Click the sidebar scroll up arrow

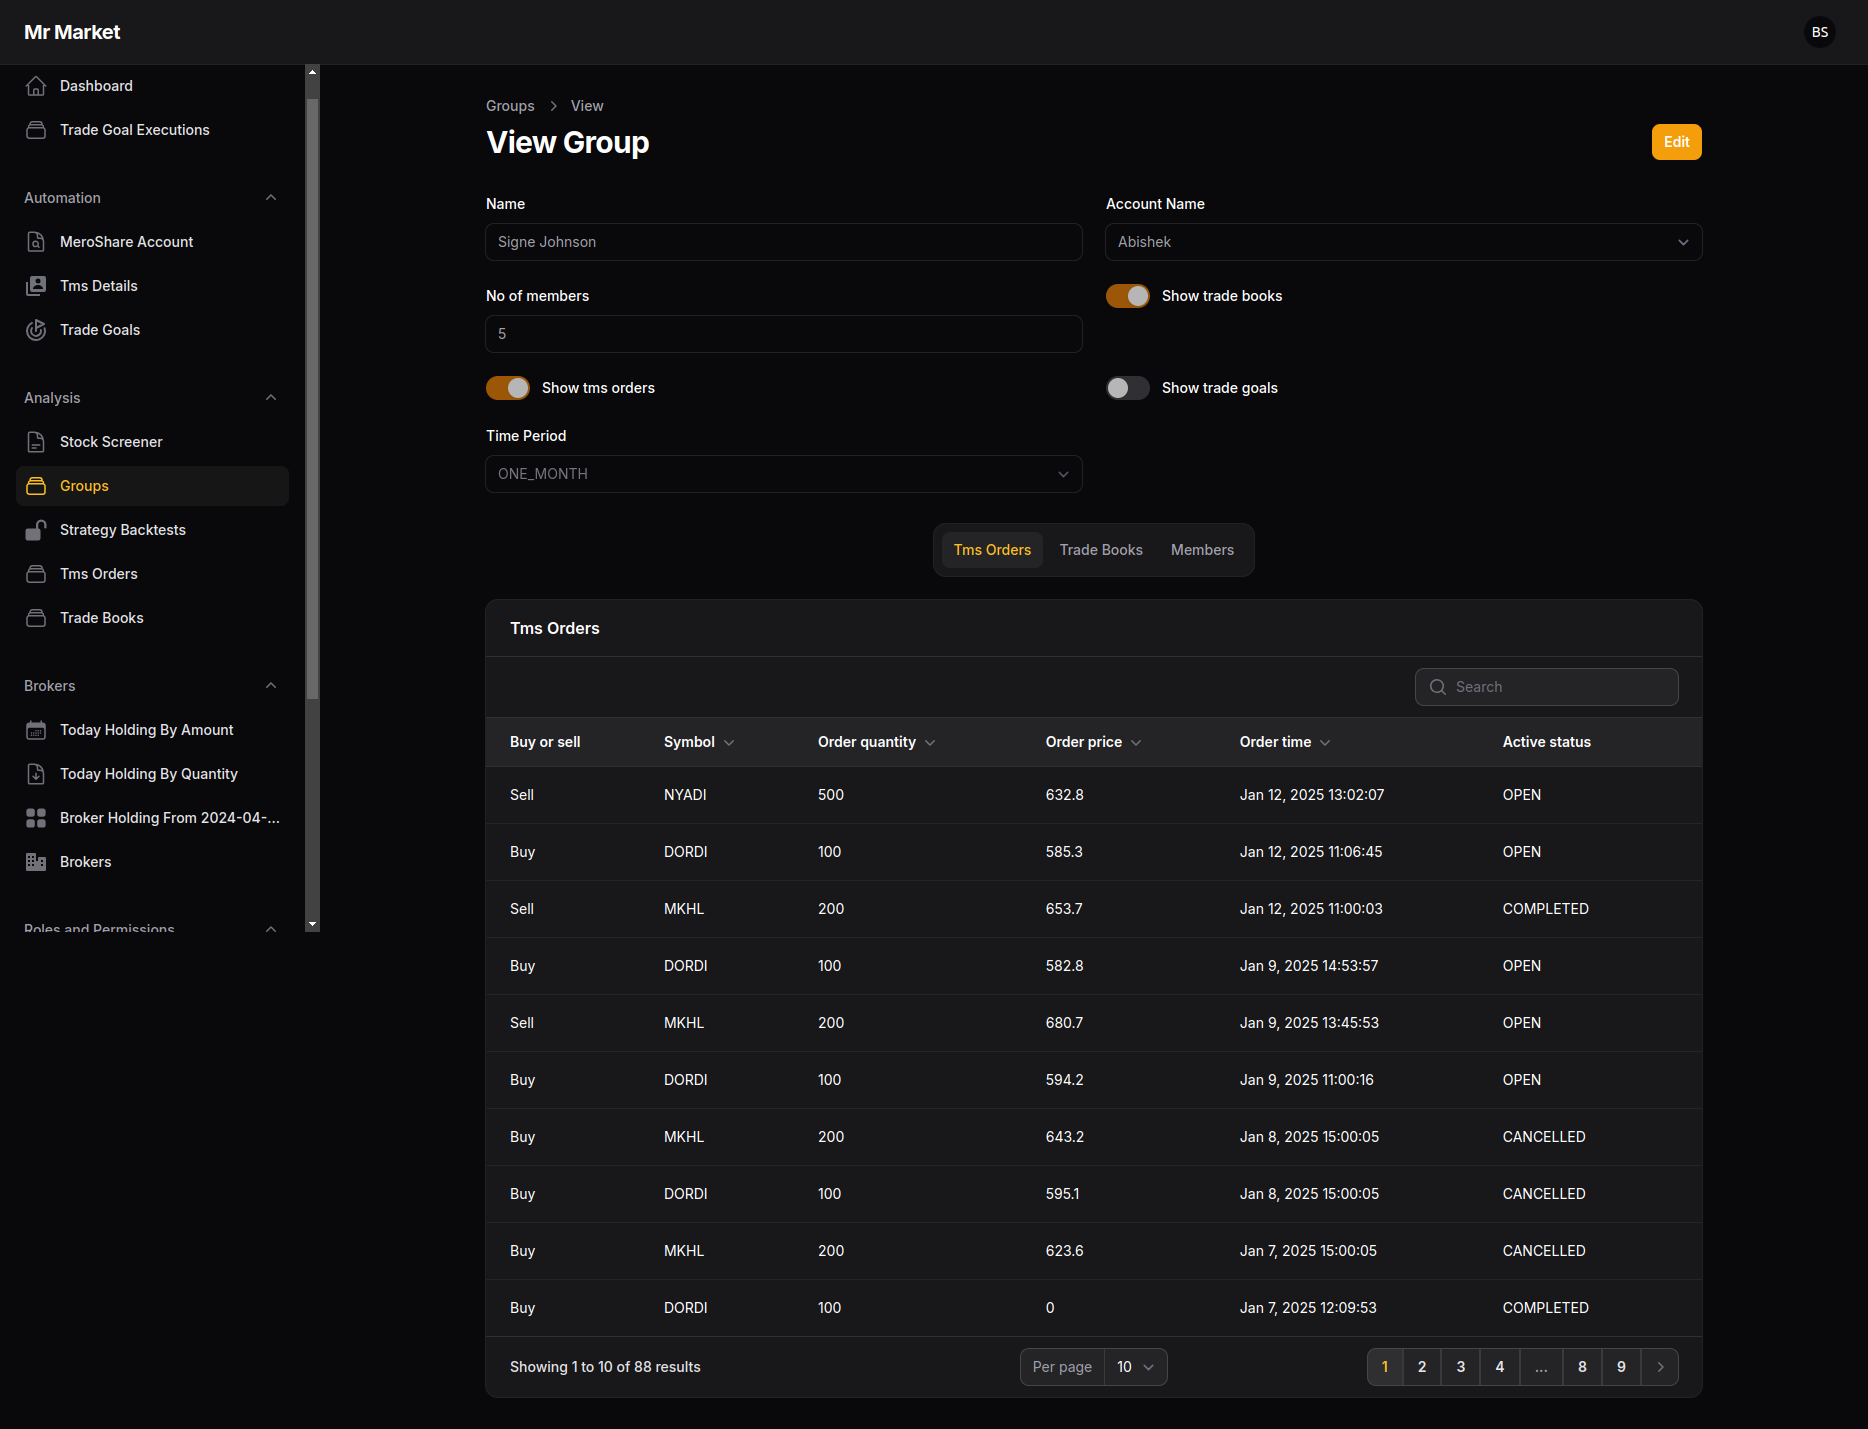tap(312, 72)
